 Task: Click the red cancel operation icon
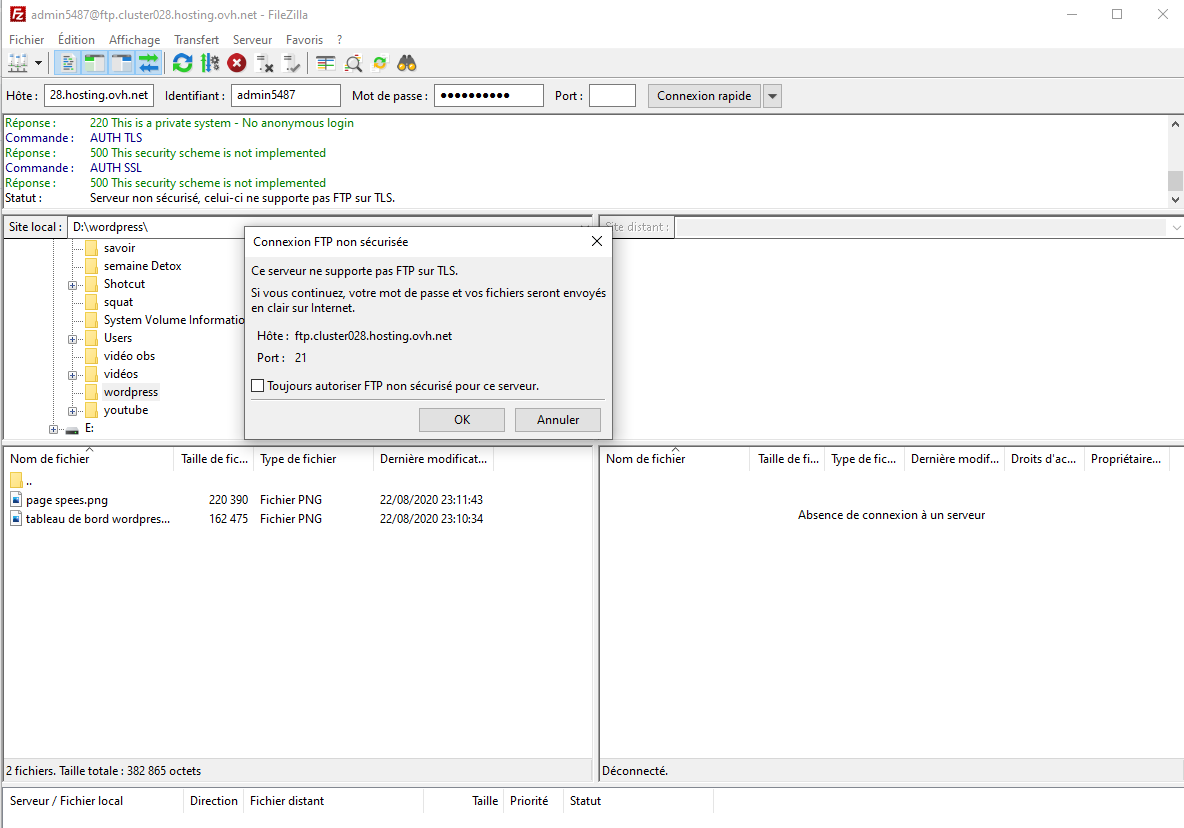[237, 63]
